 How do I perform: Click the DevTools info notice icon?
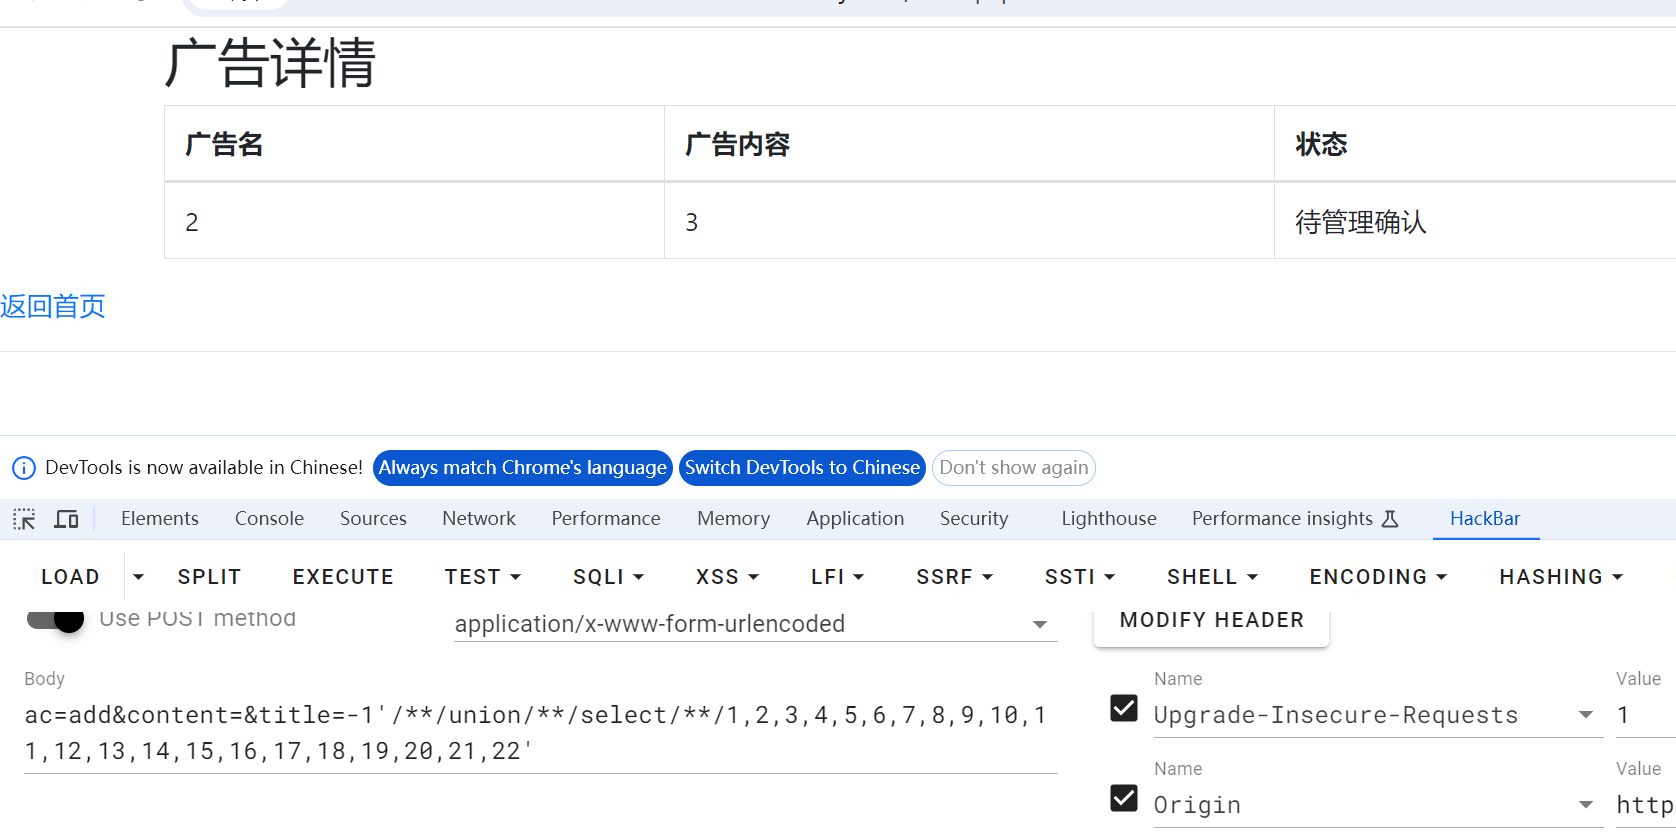(24, 468)
